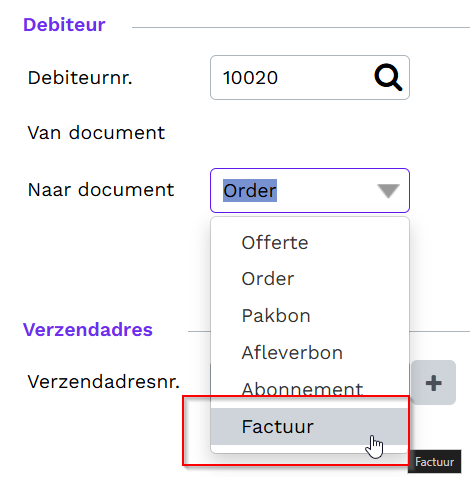Image resolution: width=470 pixels, height=477 pixels.
Task: Select the highlighted Factuur option
Action: 310,426
